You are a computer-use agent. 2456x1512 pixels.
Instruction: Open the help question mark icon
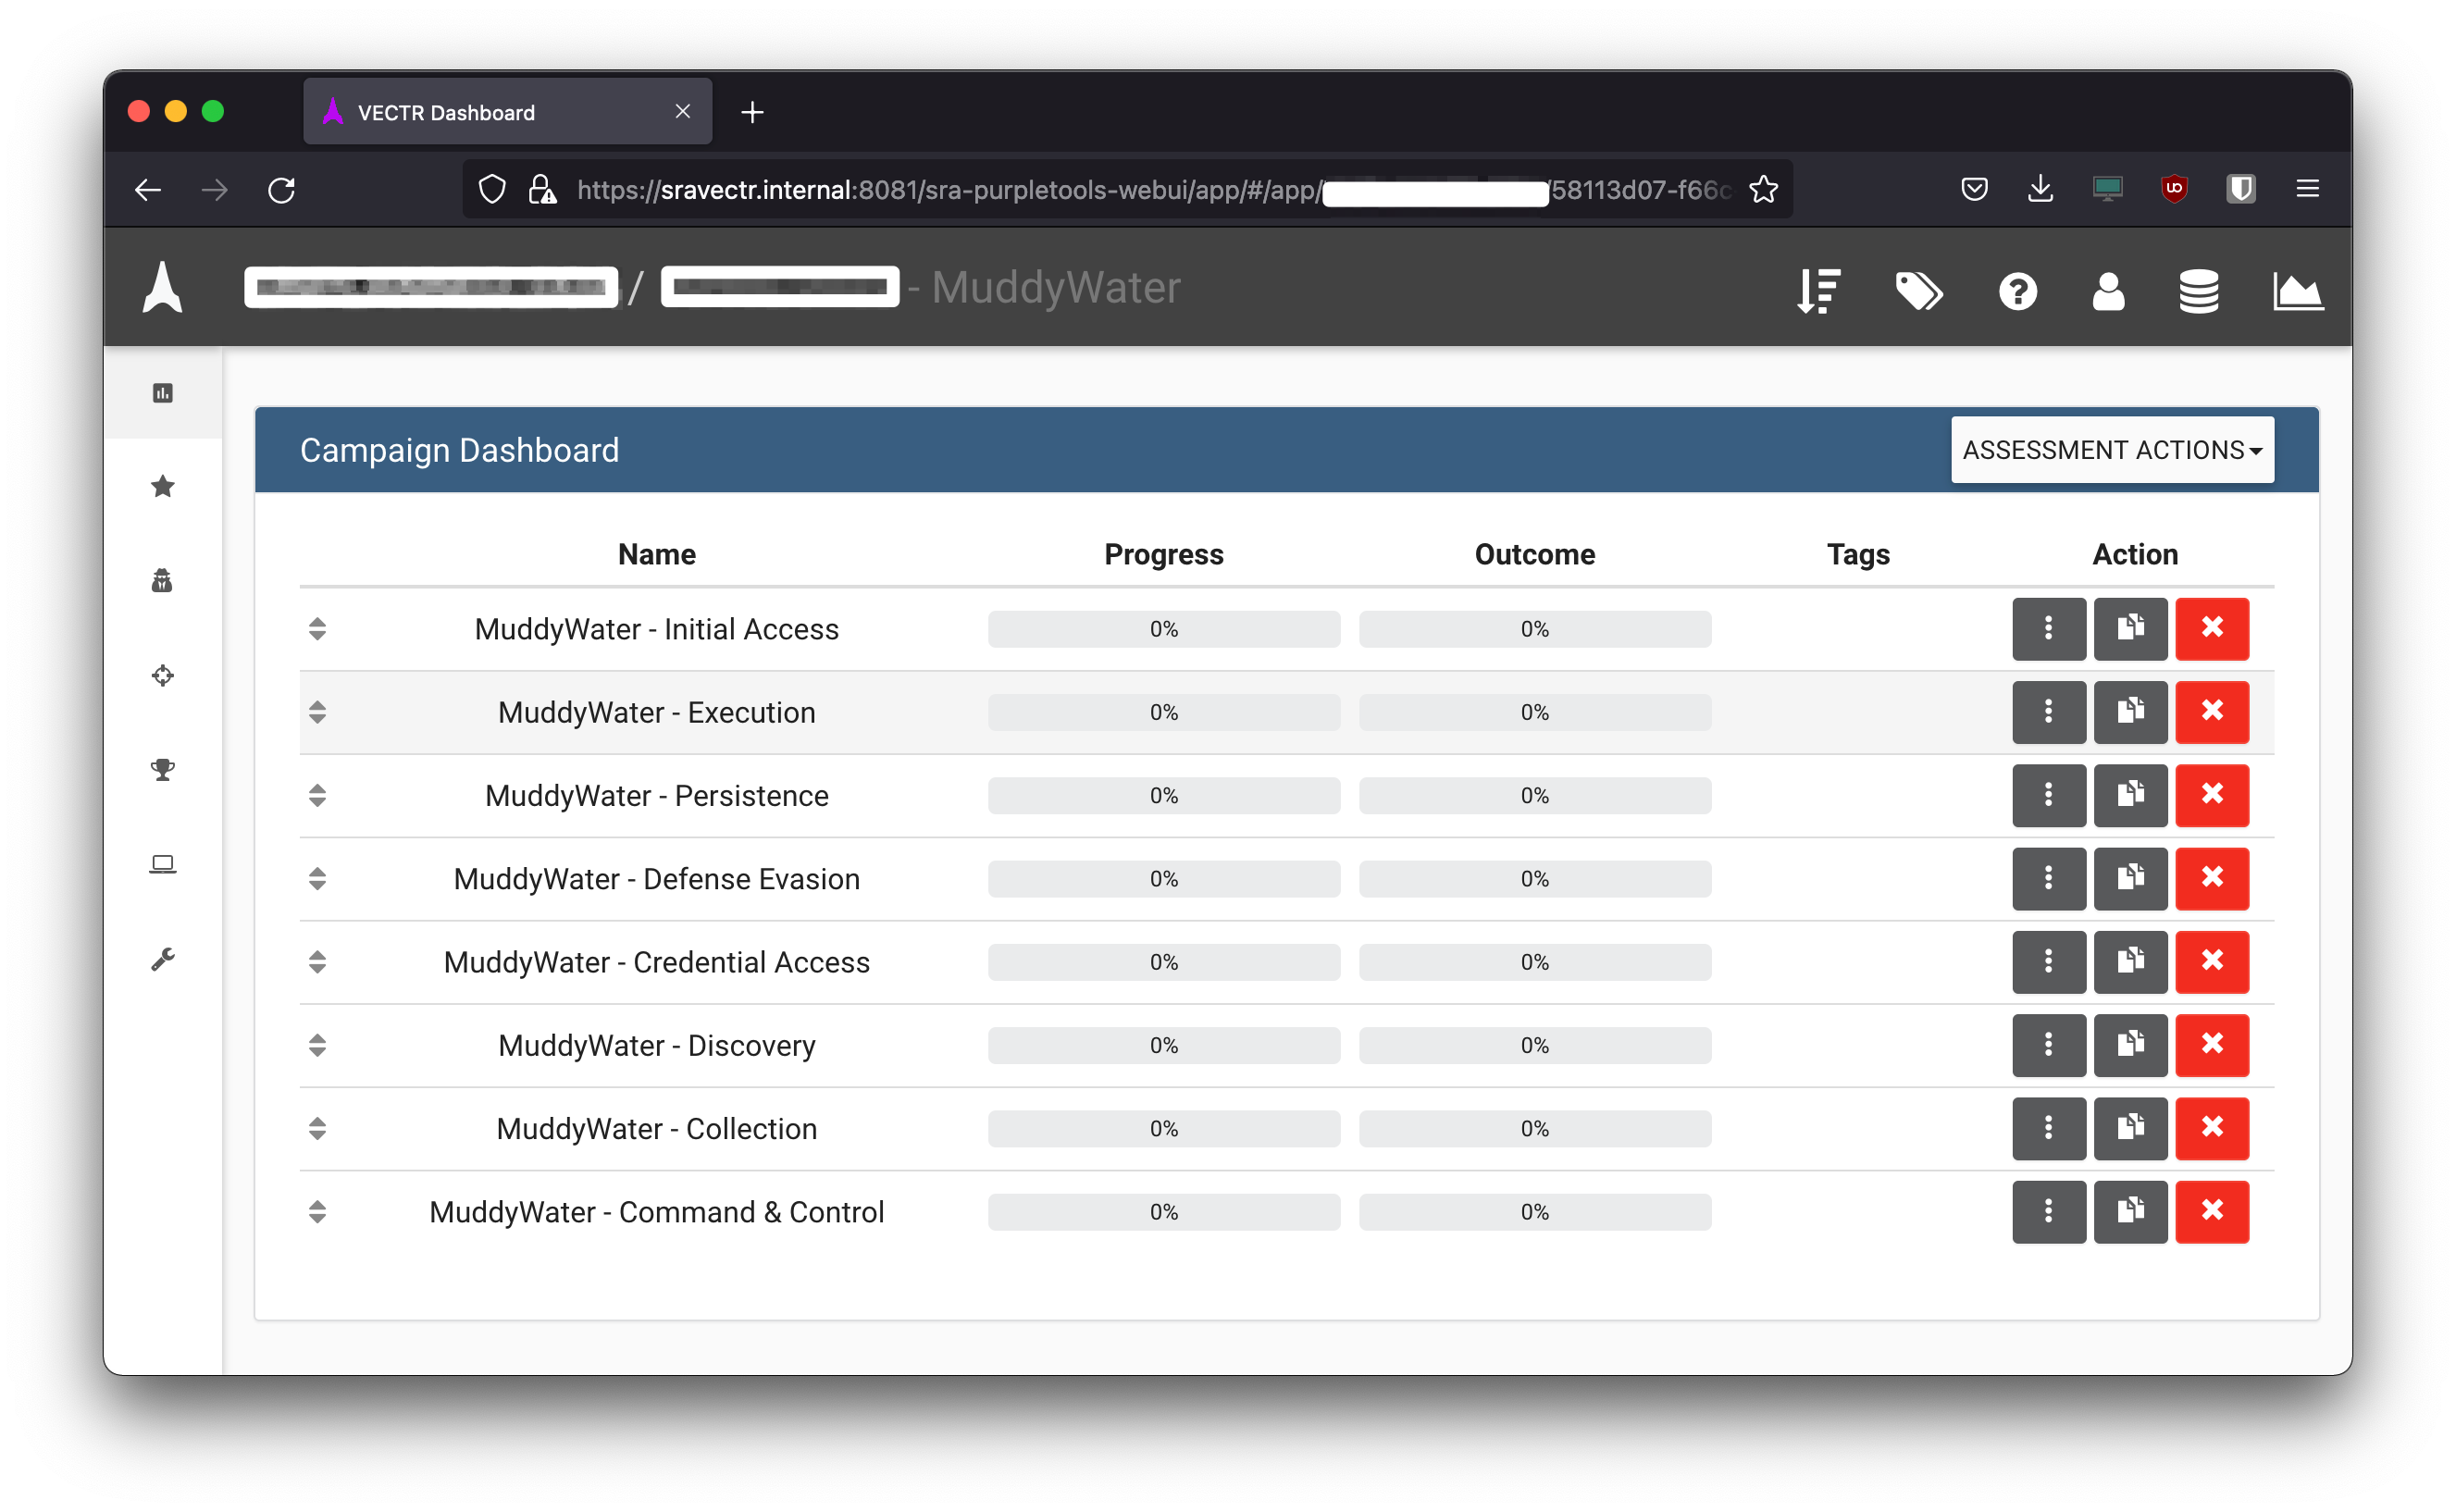[2017, 291]
